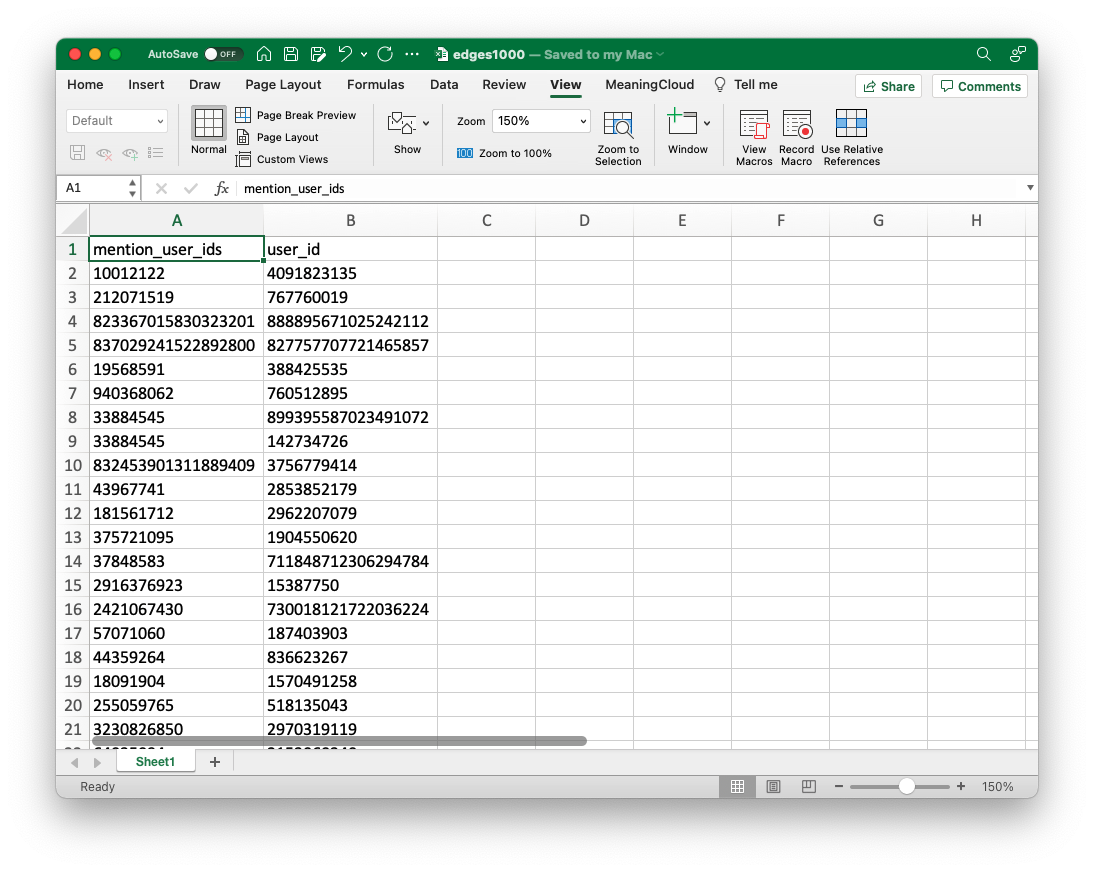Open the Zoom level dropdown
The width and height of the screenshot is (1094, 872).
[541, 120]
